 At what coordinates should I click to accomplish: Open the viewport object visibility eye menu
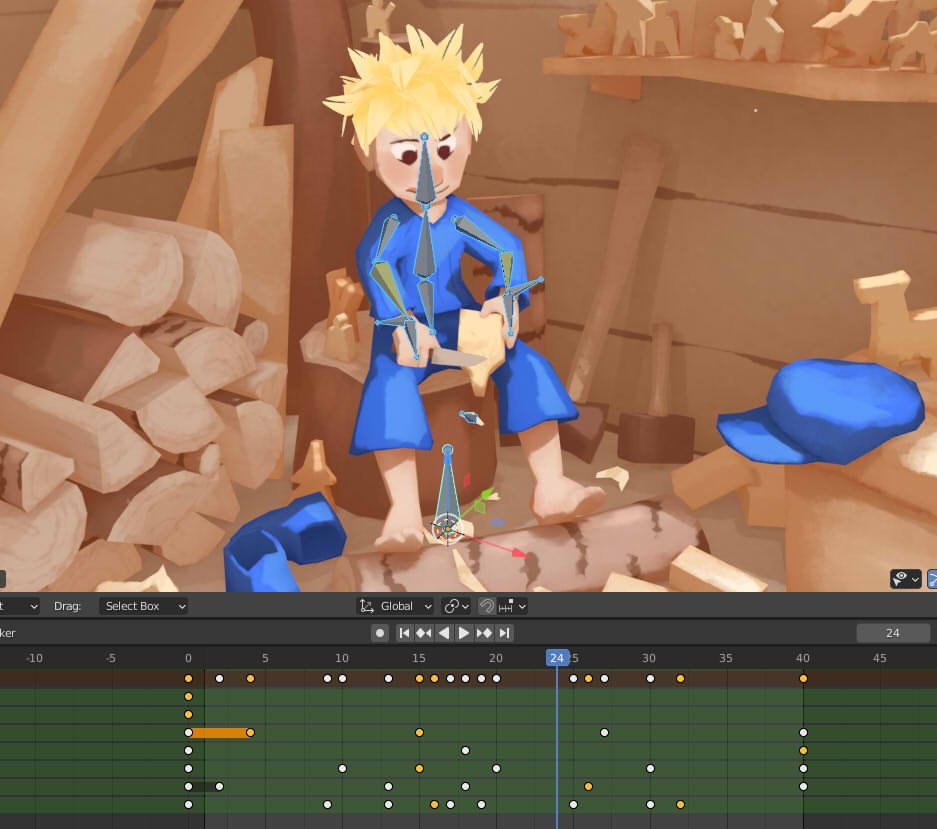[x=905, y=579]
